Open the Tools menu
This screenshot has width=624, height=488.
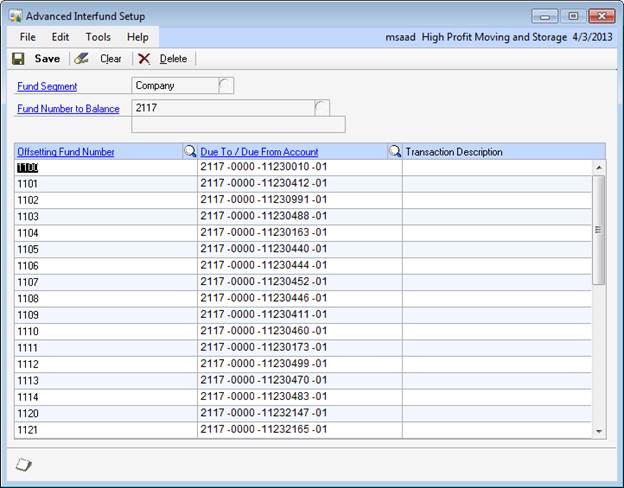coord(98,37)
